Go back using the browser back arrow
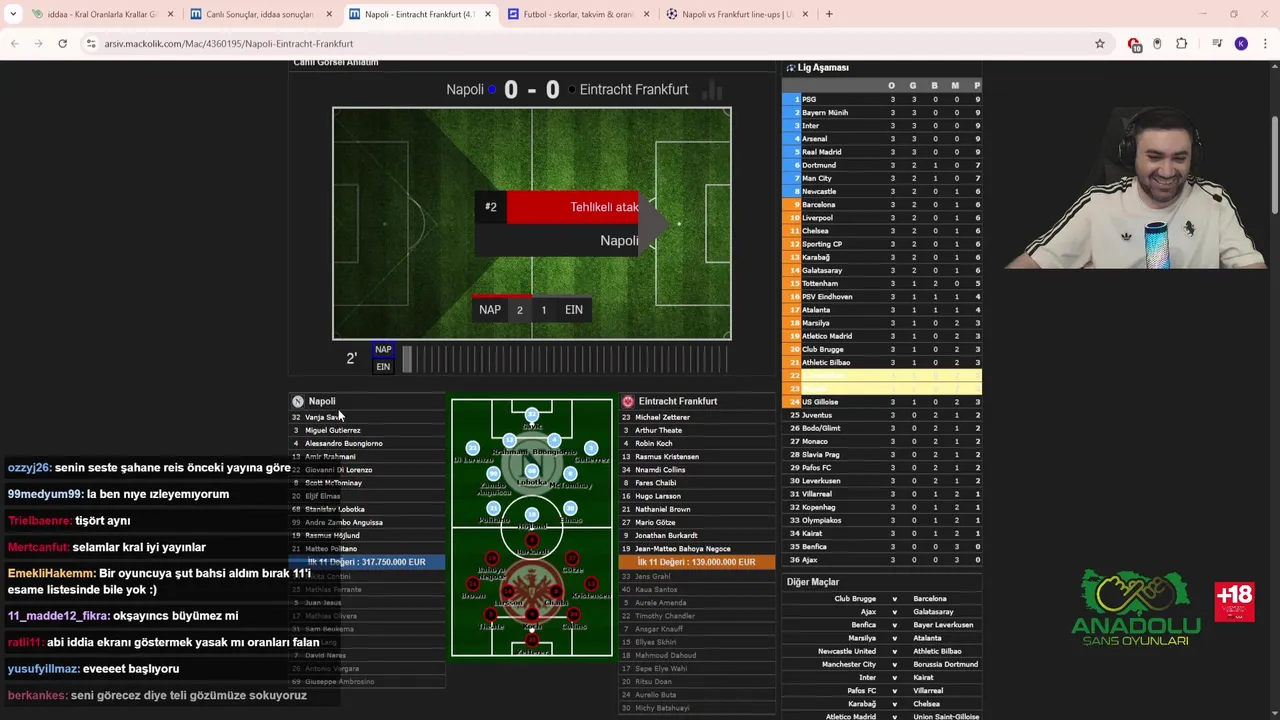This screenshot has height=720, width=1280. click(15, 44)
